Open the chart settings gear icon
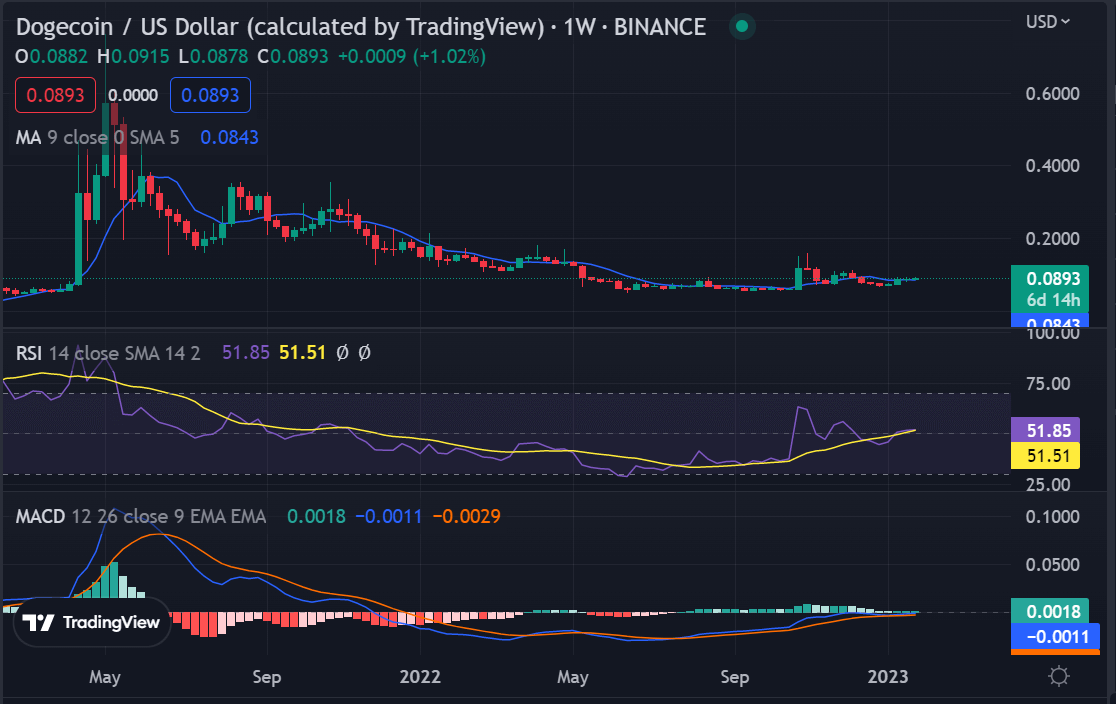The height and width of the screenshot is (704, 1116). coord(1058,676)
